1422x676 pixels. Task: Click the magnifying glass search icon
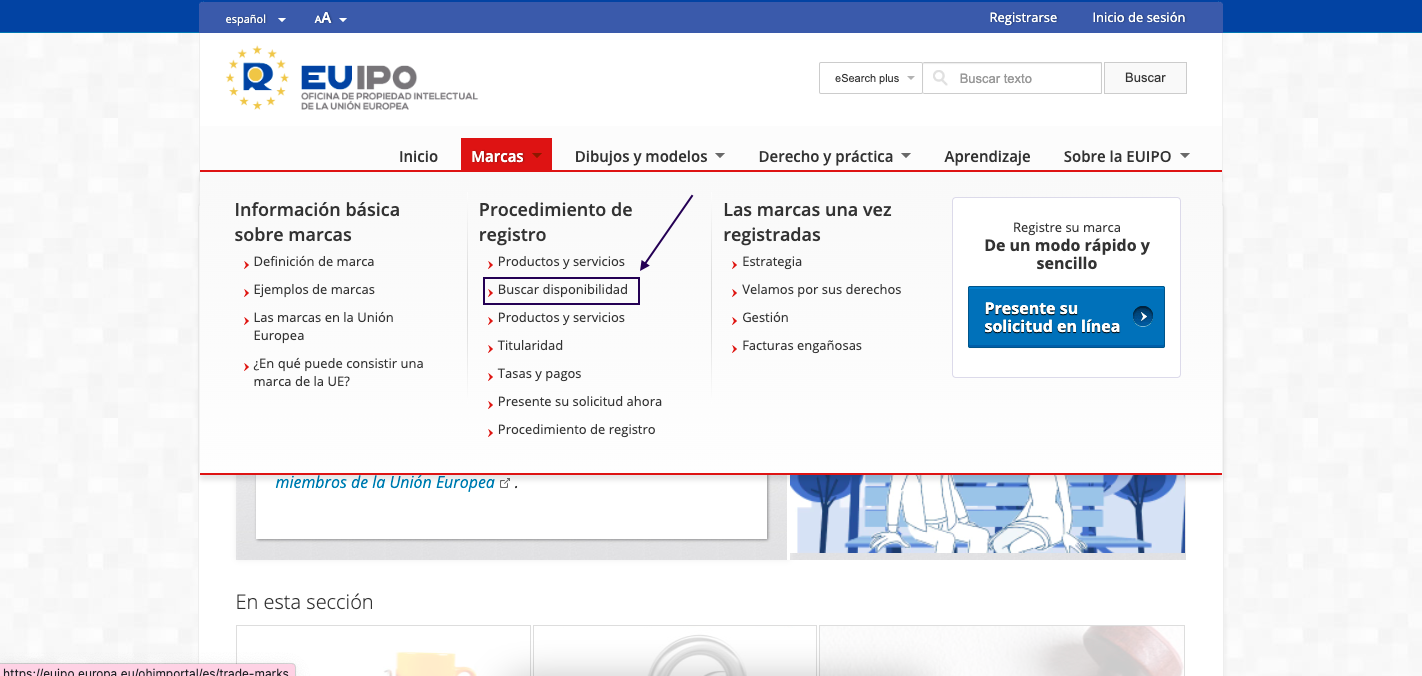click(x=940, y=77)
